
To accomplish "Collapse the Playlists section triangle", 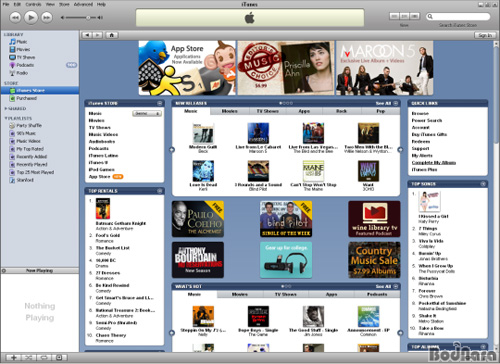I will click(6, 118).
